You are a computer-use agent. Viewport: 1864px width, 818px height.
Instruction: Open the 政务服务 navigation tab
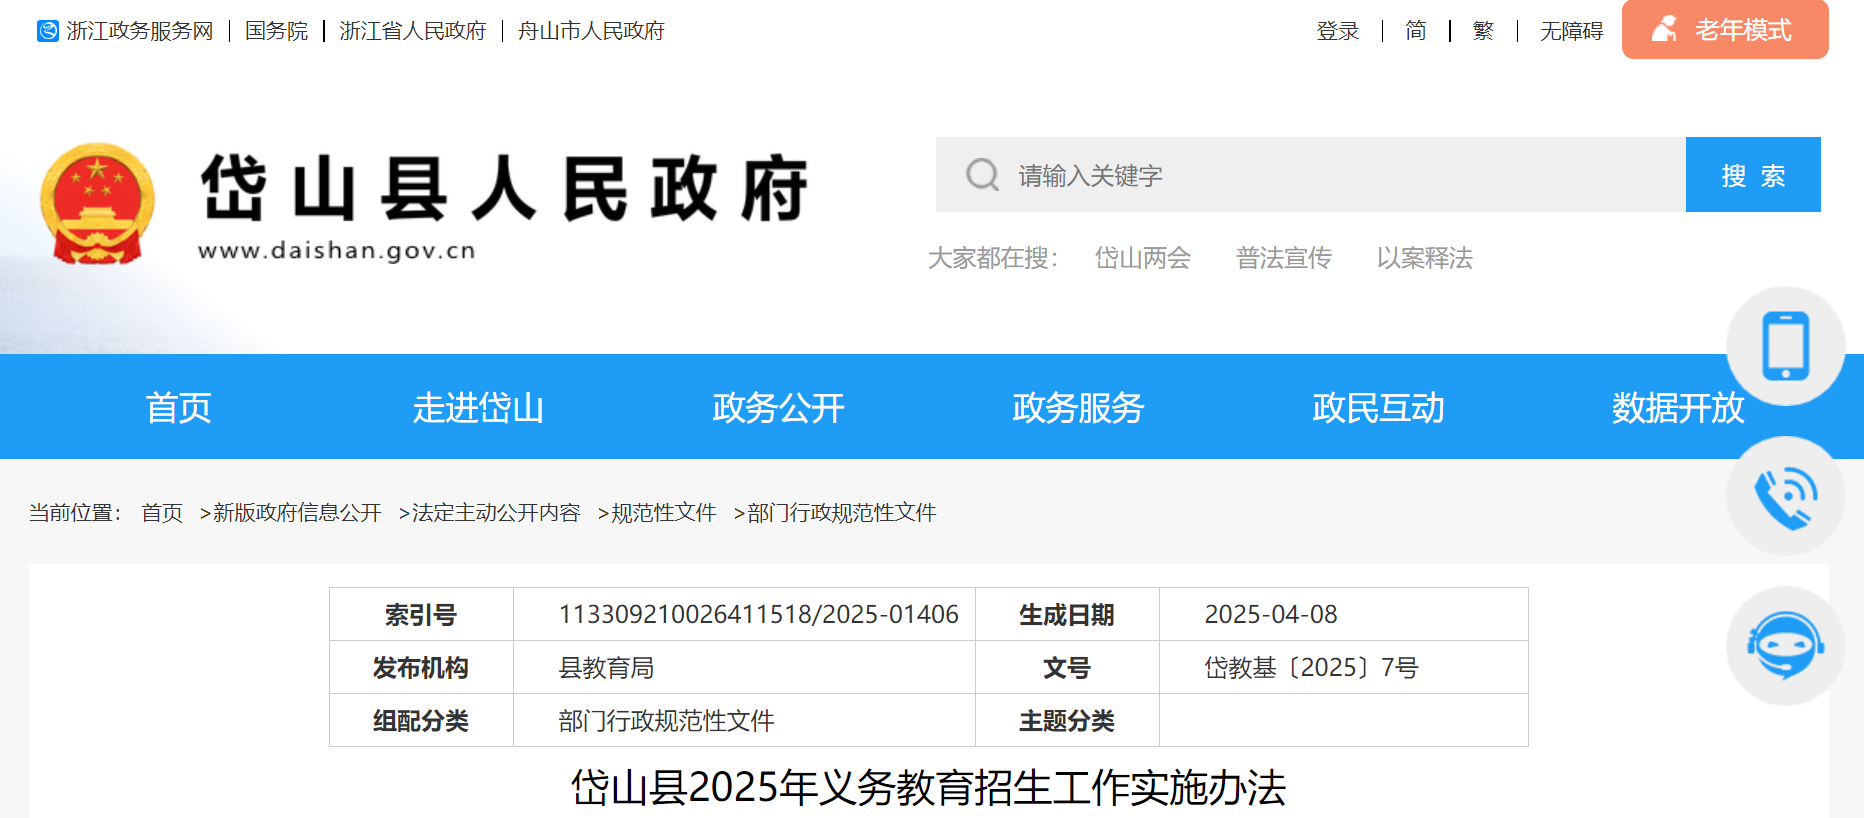[1077, 408]
